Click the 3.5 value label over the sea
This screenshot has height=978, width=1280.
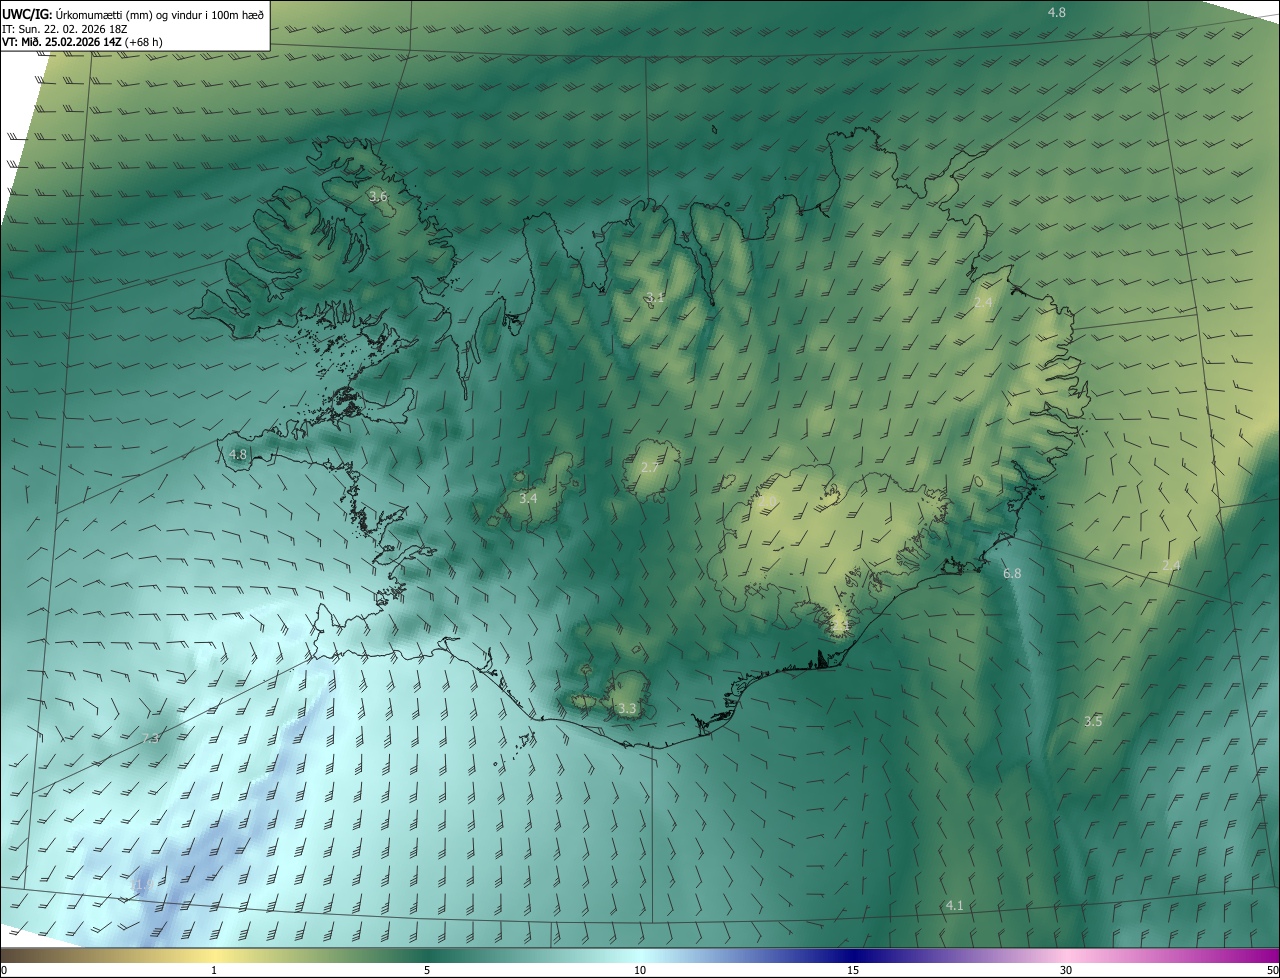click(1093, 722)
